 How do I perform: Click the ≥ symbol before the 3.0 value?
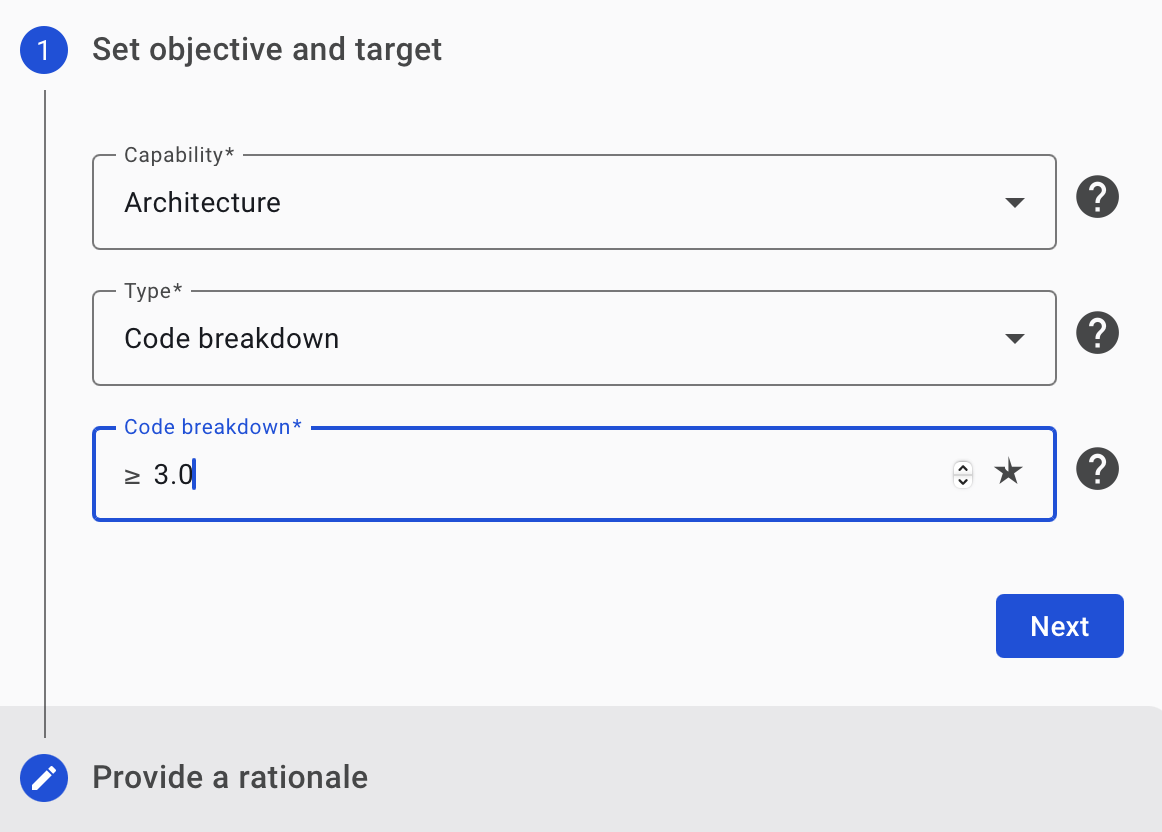tap(132, 476)
